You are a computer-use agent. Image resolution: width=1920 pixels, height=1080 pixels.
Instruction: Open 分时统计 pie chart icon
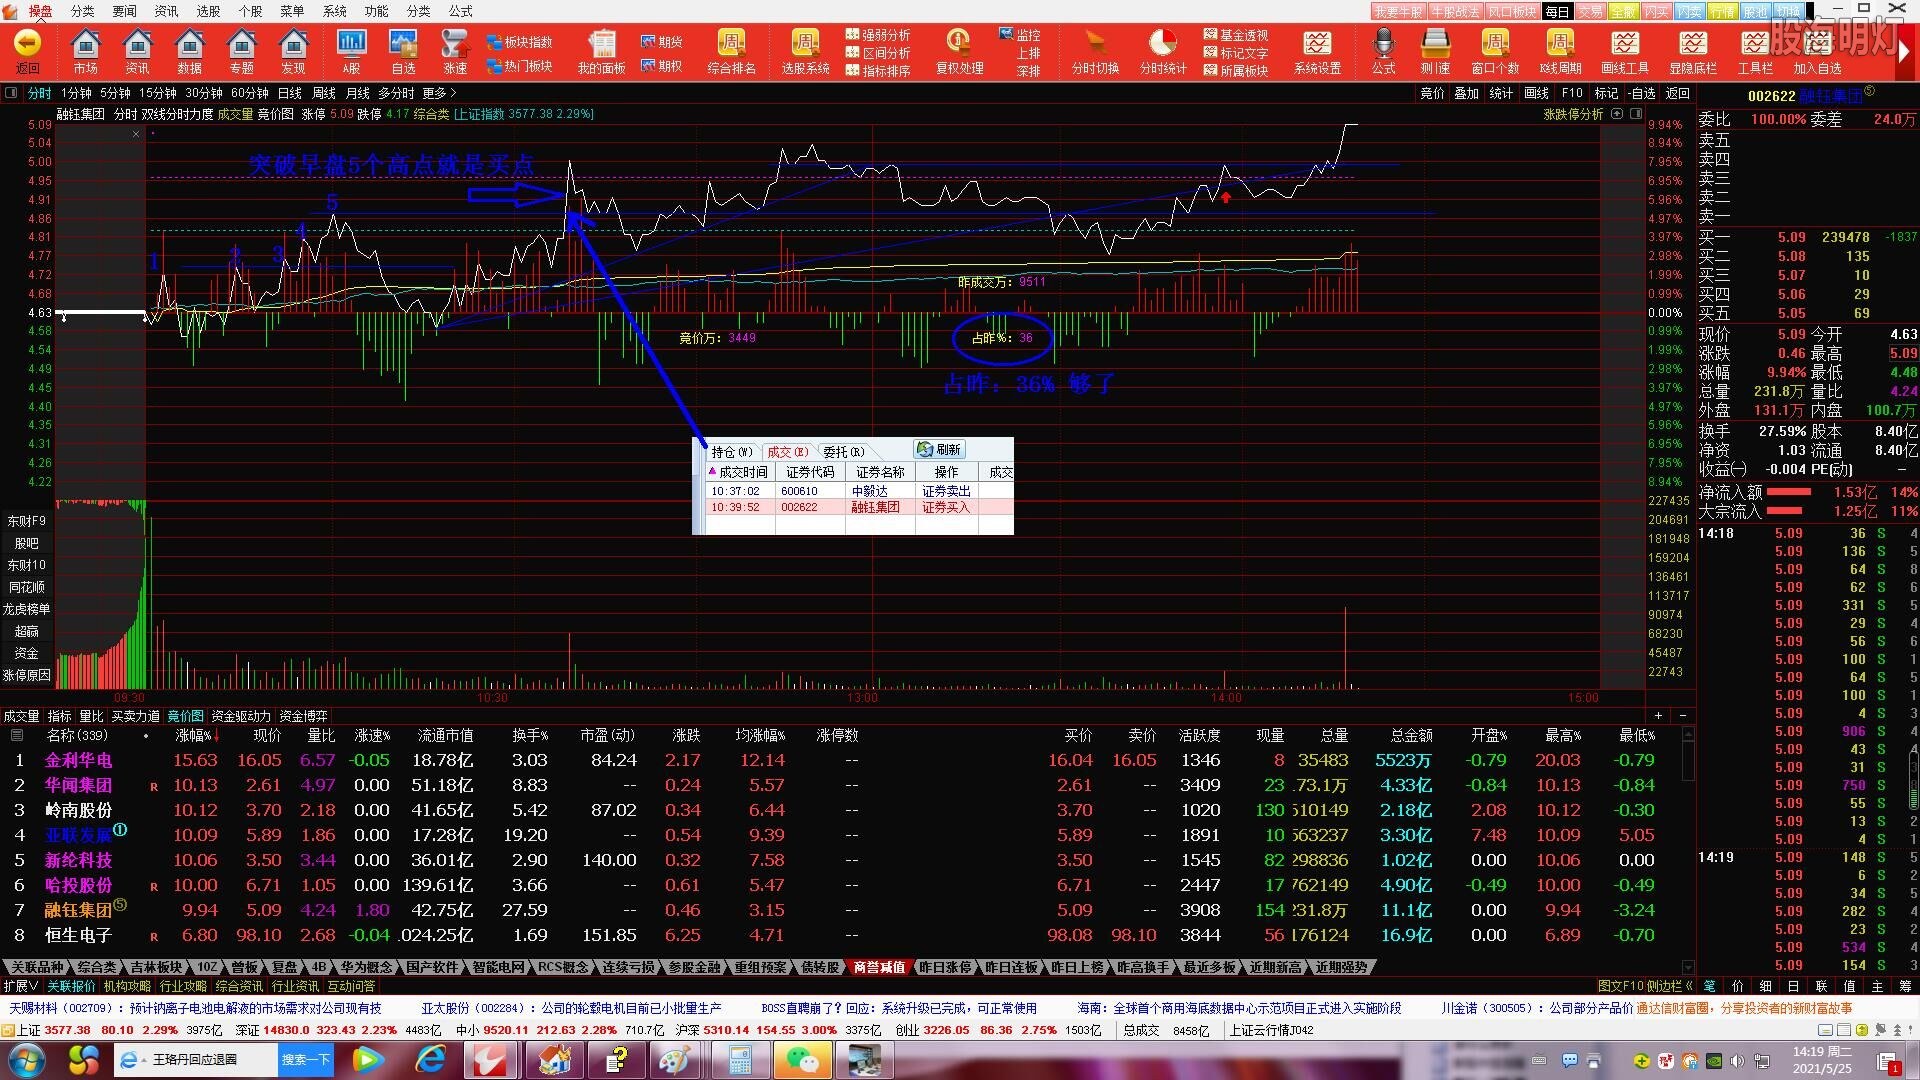1163,51
